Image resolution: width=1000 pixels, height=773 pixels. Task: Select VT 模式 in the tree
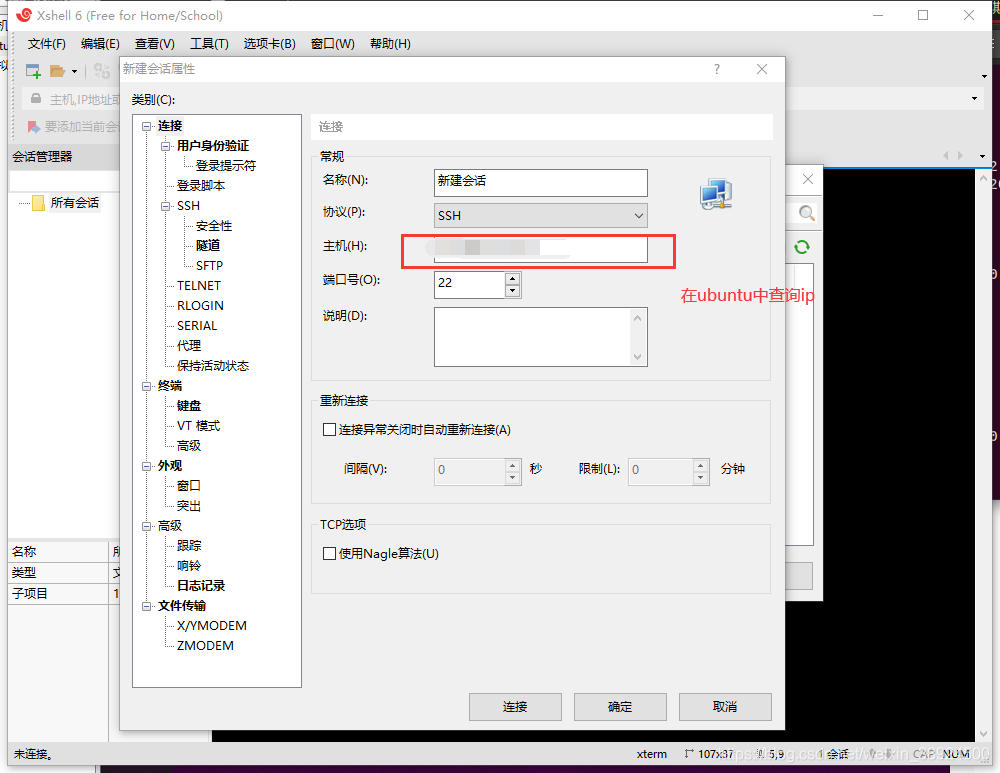pyautogui.click(x=198, y=425)
